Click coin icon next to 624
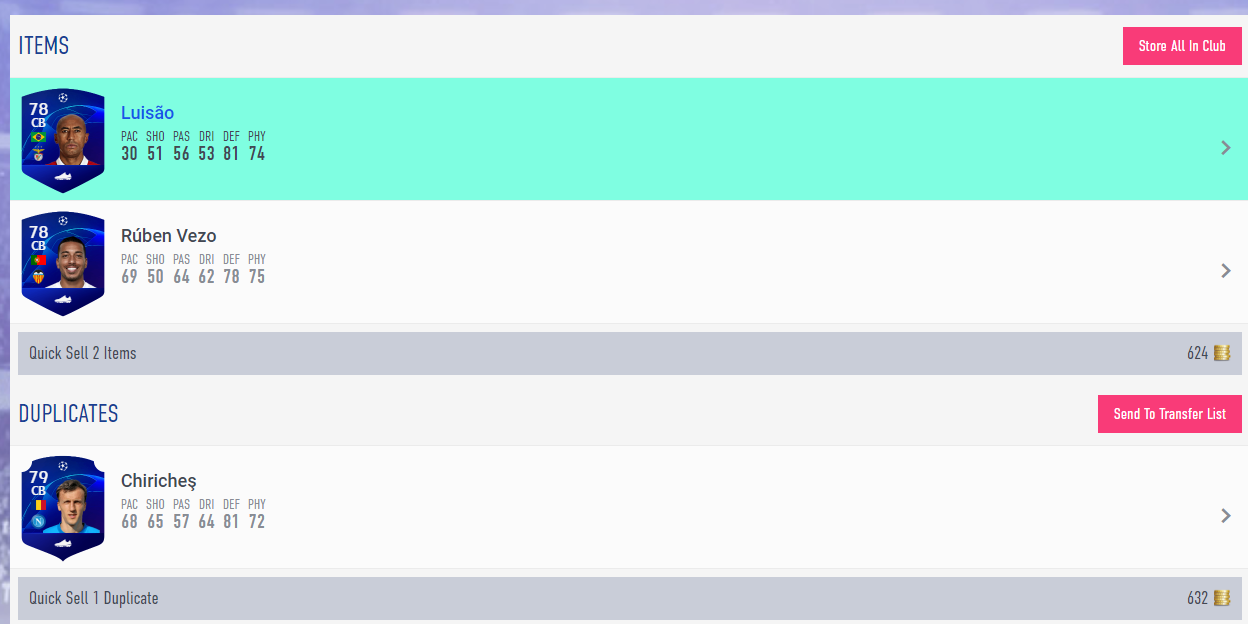 click(x=1222, y=353)
